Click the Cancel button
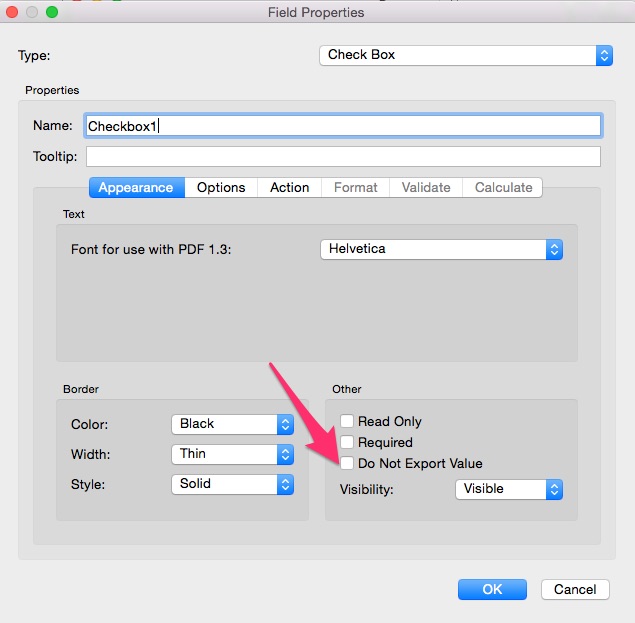The height and width of the screenshot is (623, 635). coord(575,589)
